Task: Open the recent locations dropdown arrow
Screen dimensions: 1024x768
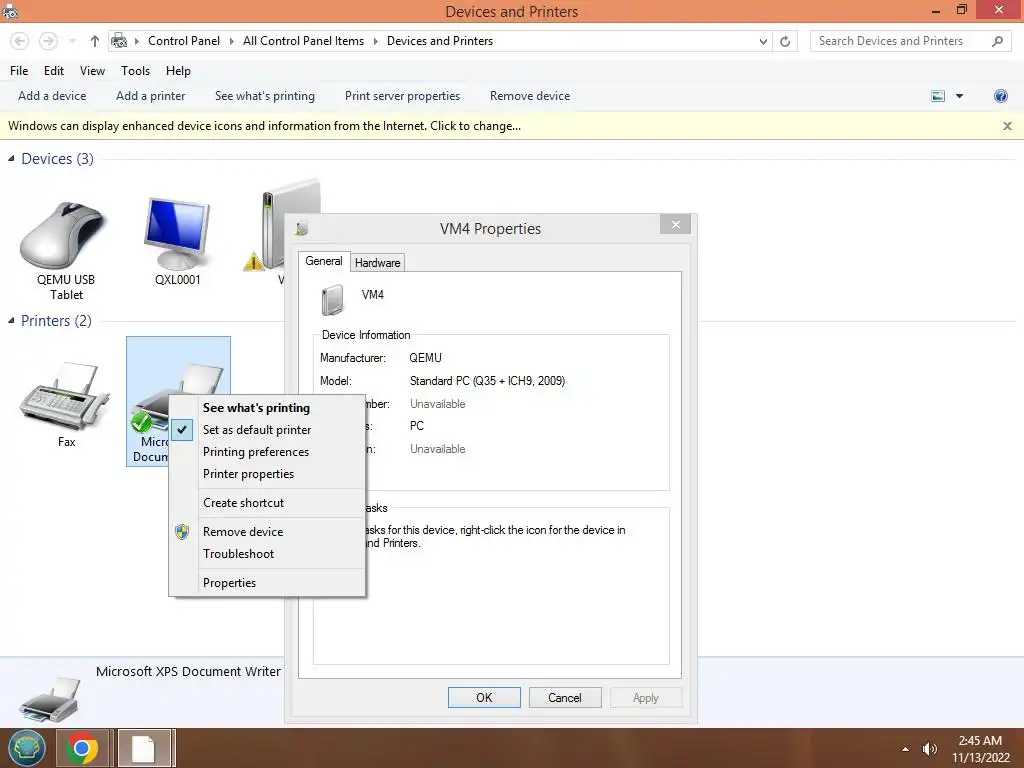Action: pos(72,41)
